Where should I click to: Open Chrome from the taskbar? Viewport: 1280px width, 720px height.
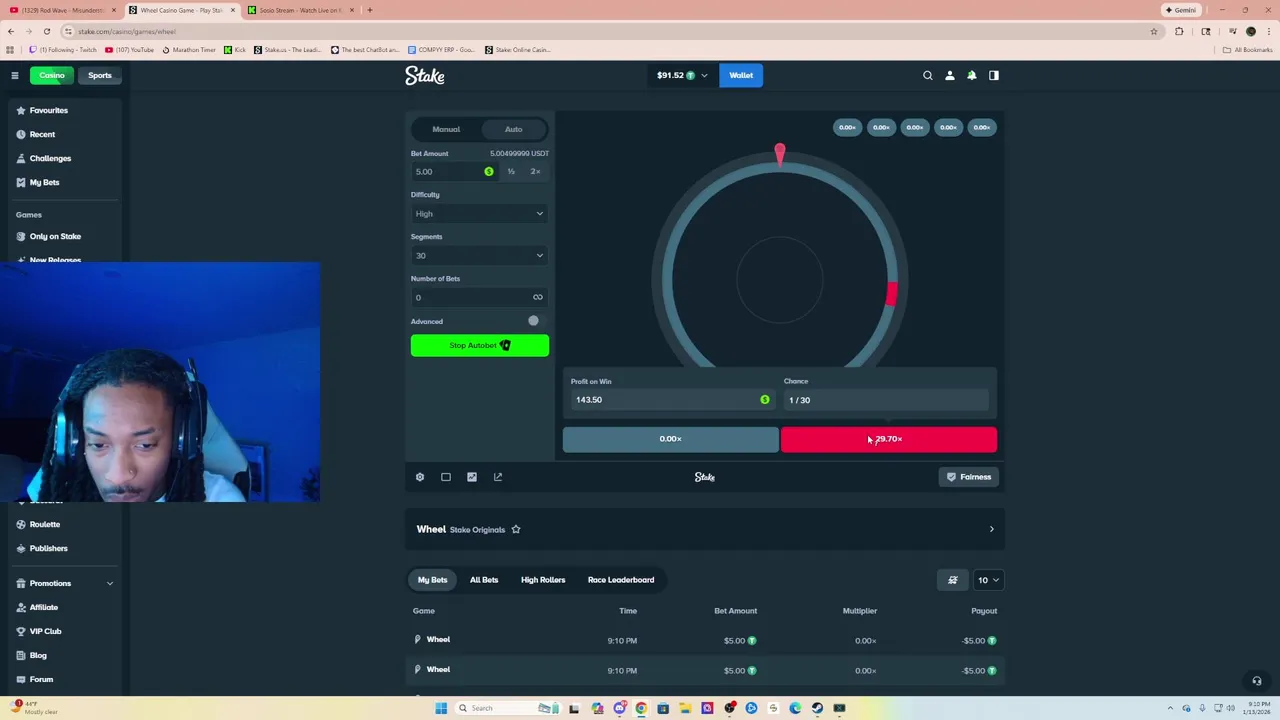(641, 708)
